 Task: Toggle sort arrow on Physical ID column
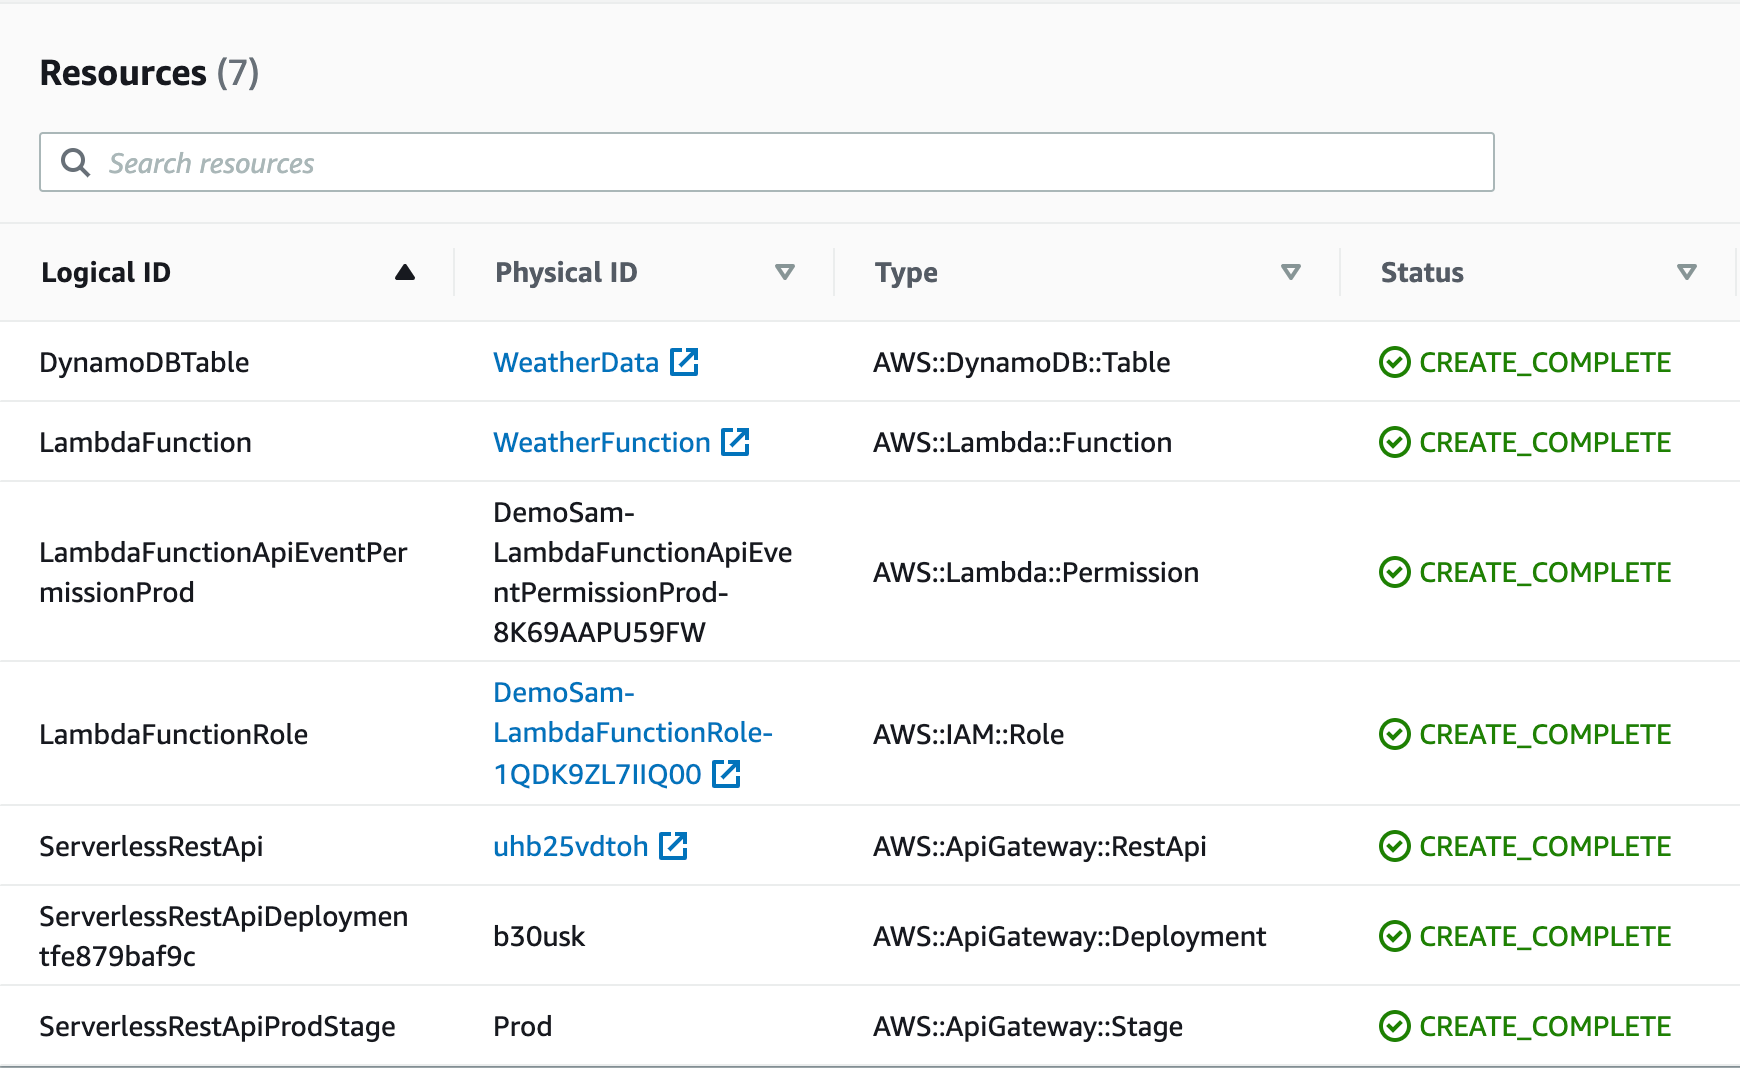785,272
